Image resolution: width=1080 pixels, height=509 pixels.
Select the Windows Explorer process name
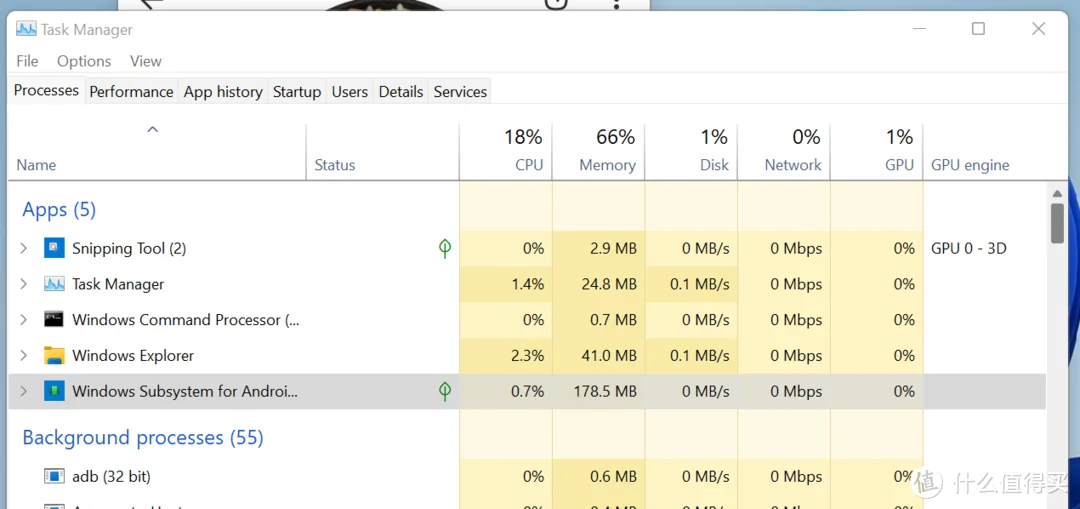(133, 355)
